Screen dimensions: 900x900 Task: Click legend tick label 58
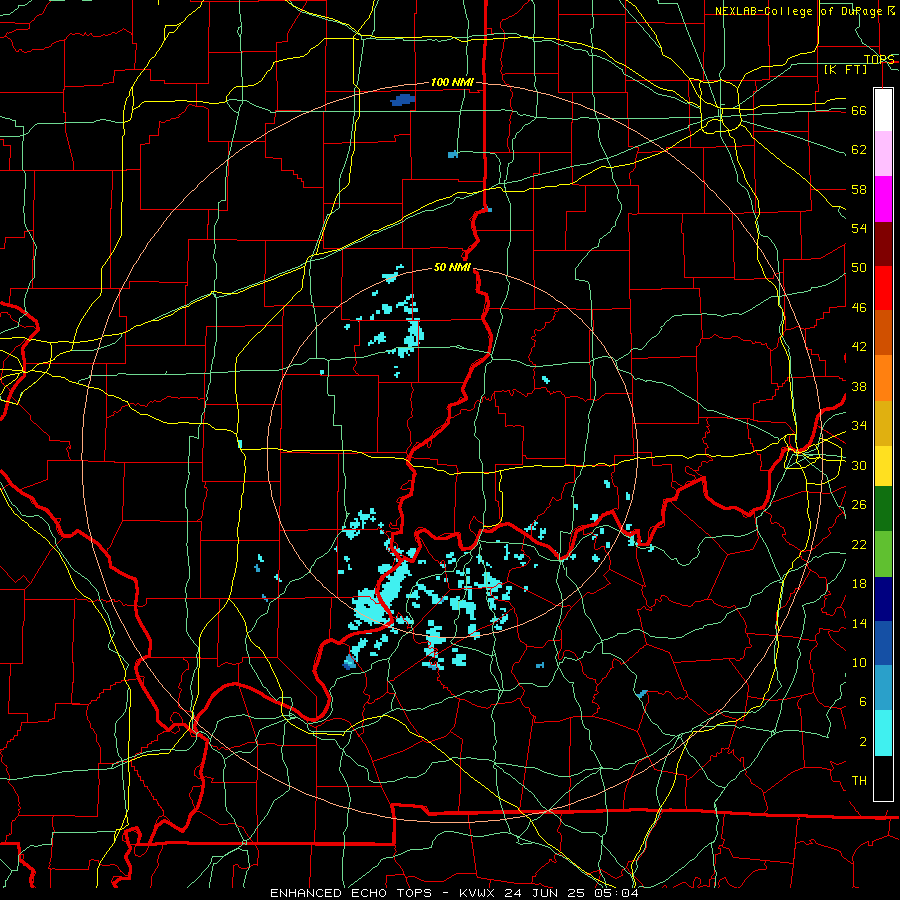859,189
